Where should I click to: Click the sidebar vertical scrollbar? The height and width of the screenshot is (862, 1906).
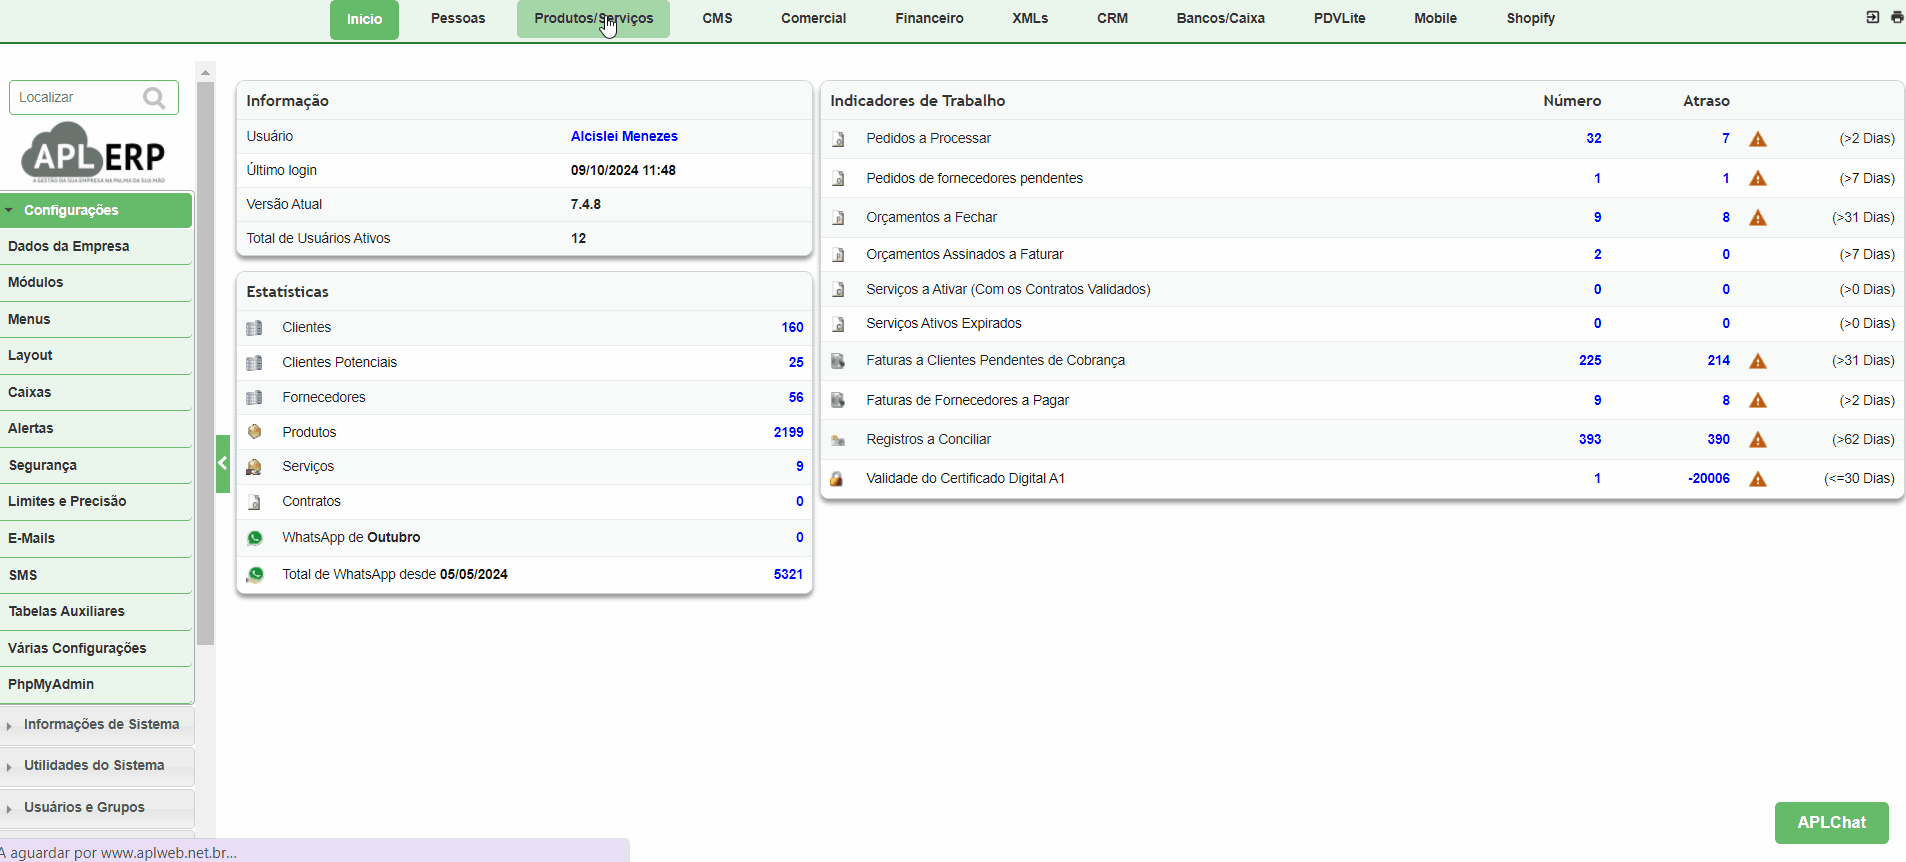(205, 364)
